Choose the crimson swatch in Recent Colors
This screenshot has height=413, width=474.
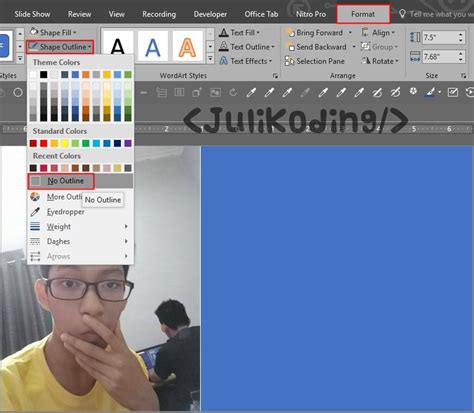click(44, 168)
